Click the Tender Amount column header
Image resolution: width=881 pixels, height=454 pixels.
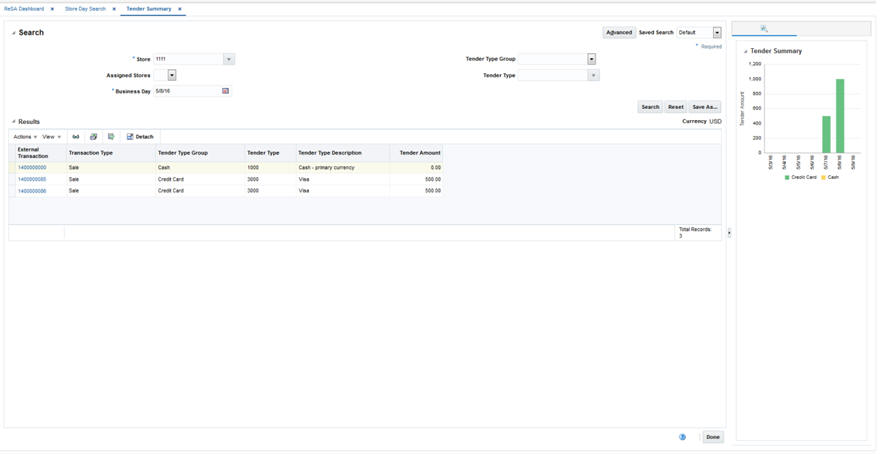416,153
